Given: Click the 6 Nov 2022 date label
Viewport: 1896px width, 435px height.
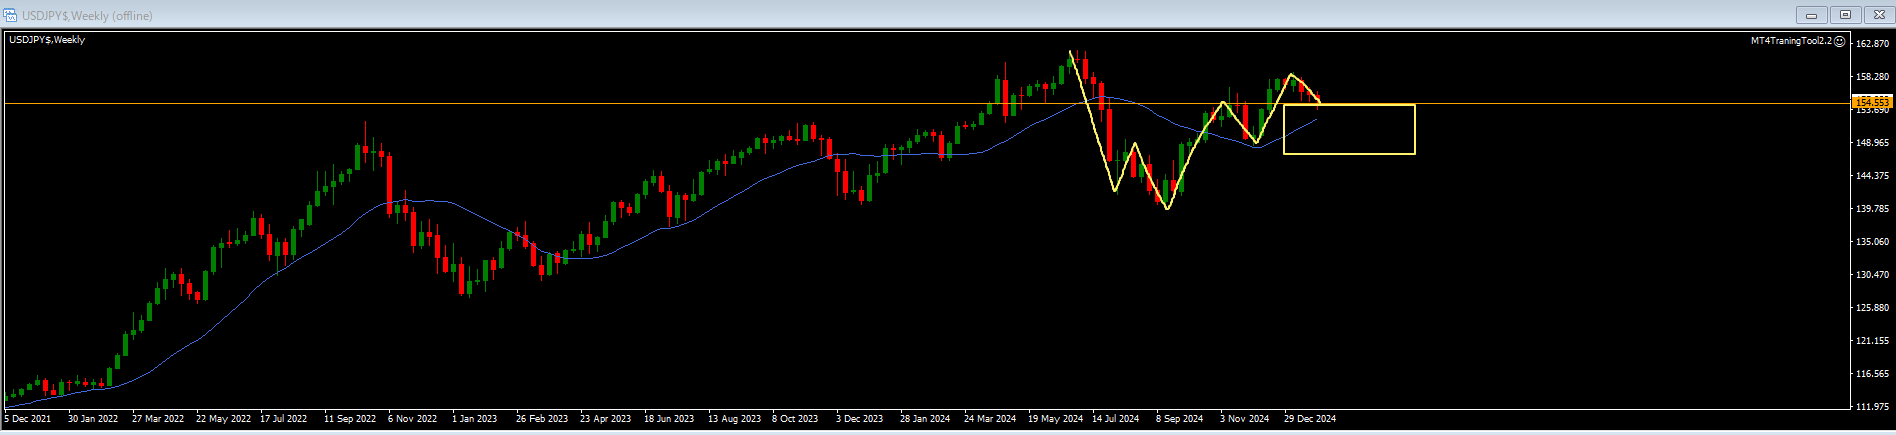Looking at the screenshot, I should coord(412,419).
